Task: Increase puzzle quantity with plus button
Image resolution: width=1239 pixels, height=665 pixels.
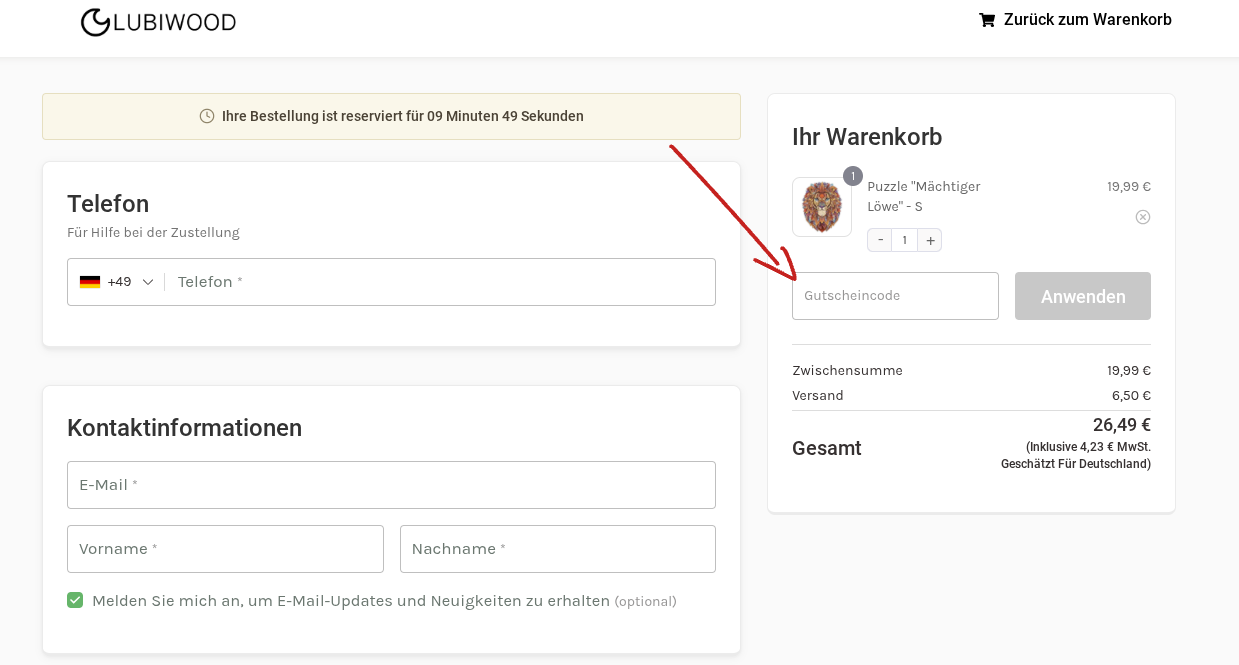Action: click(x=930, y=240)
